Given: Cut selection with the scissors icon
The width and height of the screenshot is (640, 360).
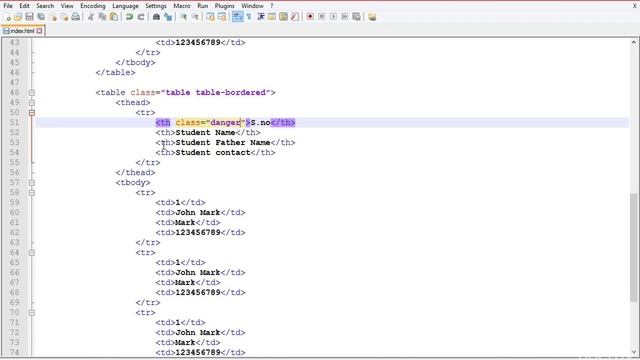Looking at the screenshot, I should [91, 17].
